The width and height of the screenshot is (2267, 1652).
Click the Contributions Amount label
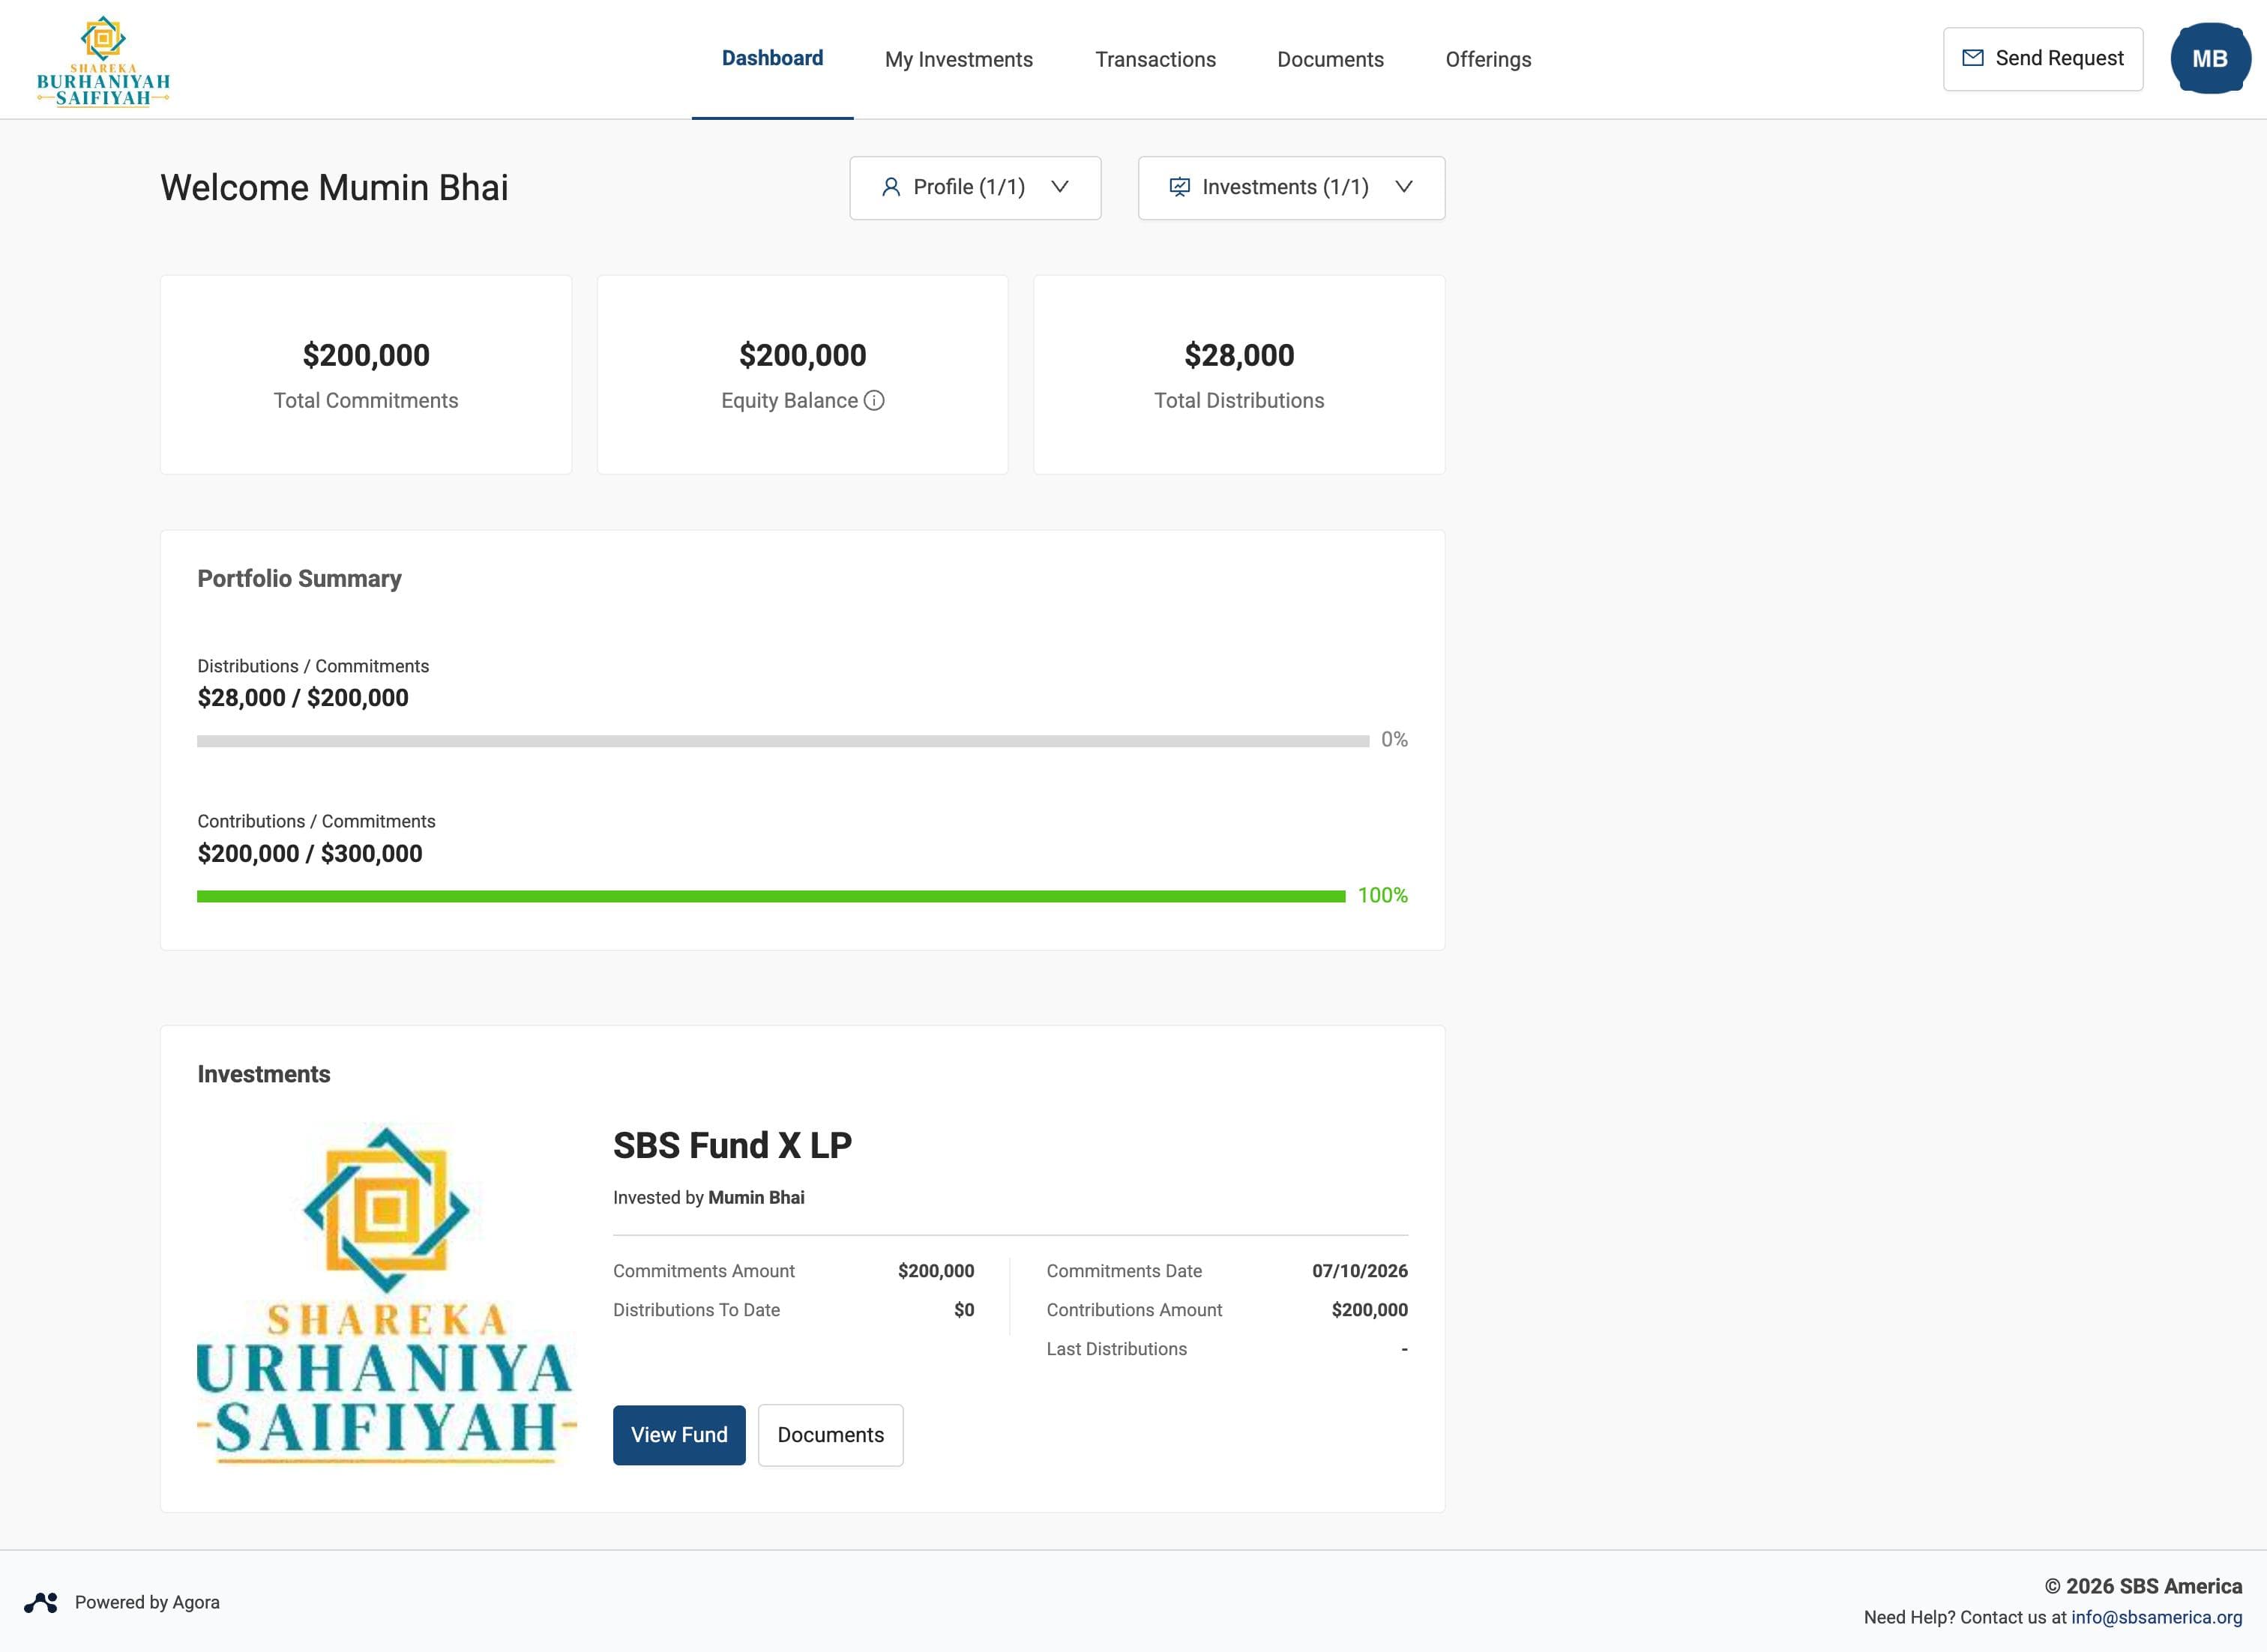[x=1134, y=1310]
